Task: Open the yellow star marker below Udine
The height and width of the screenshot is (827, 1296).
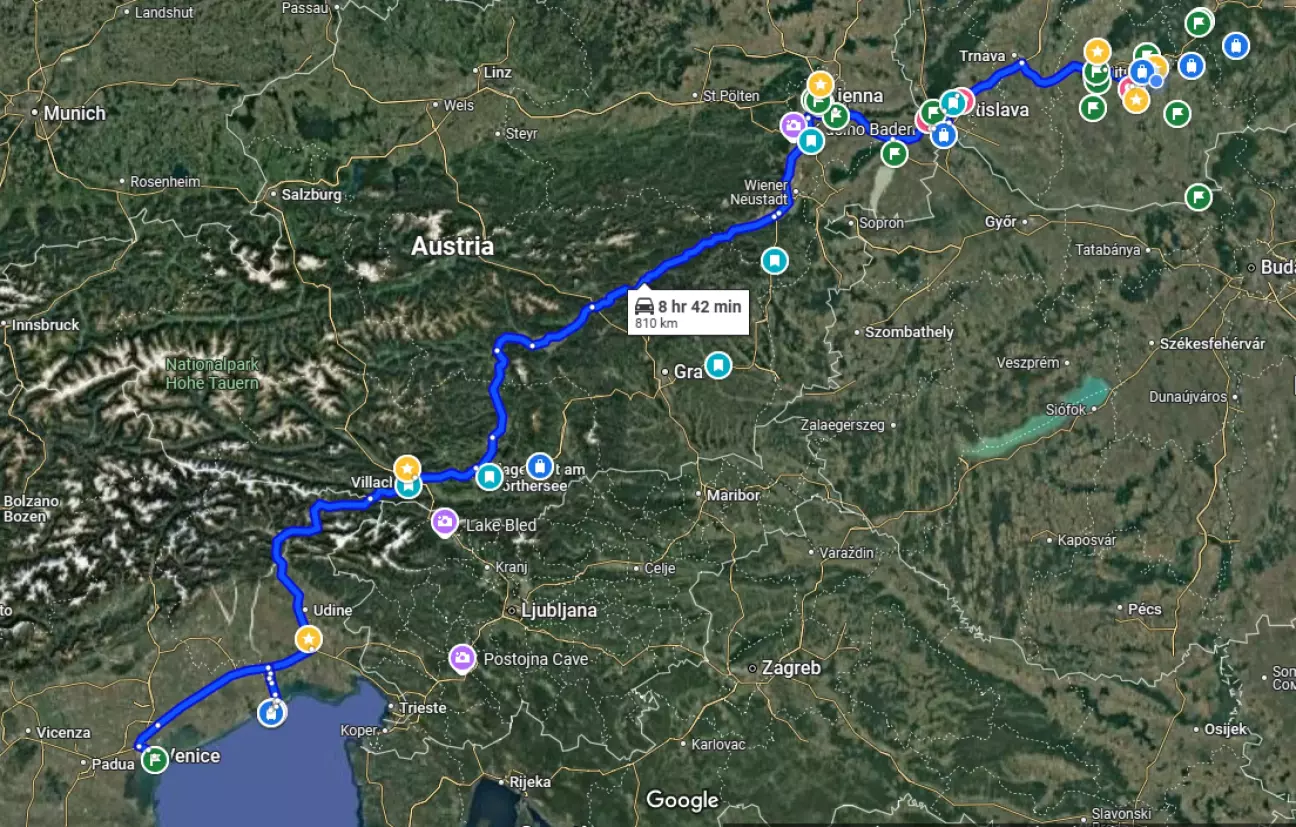Action: point(309,639)
